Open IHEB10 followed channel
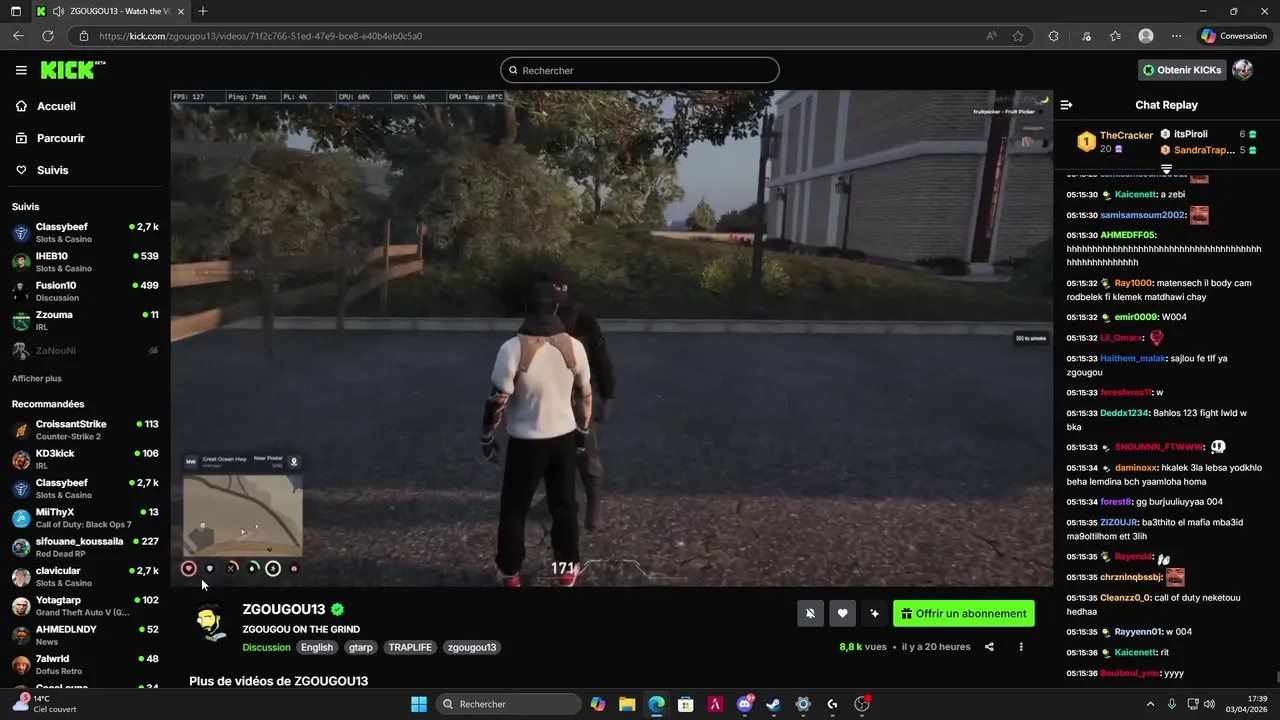1280x720 pixels. click(85, 262)
